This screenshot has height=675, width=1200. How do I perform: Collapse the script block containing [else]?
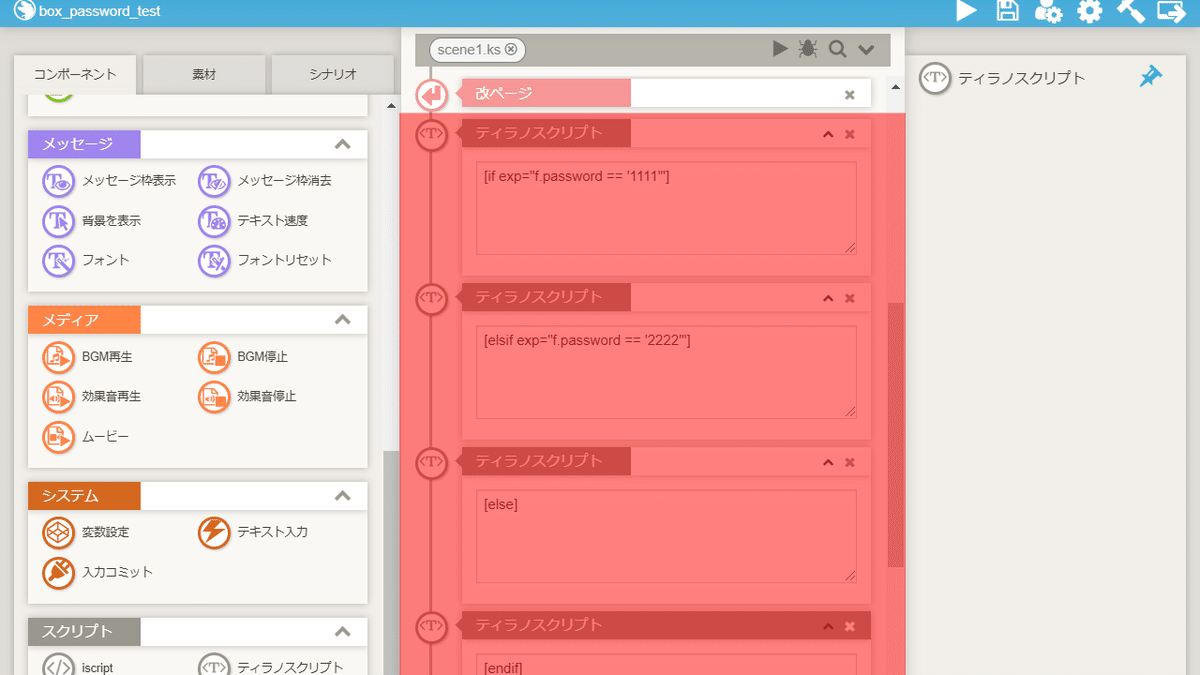coord(828,462)
